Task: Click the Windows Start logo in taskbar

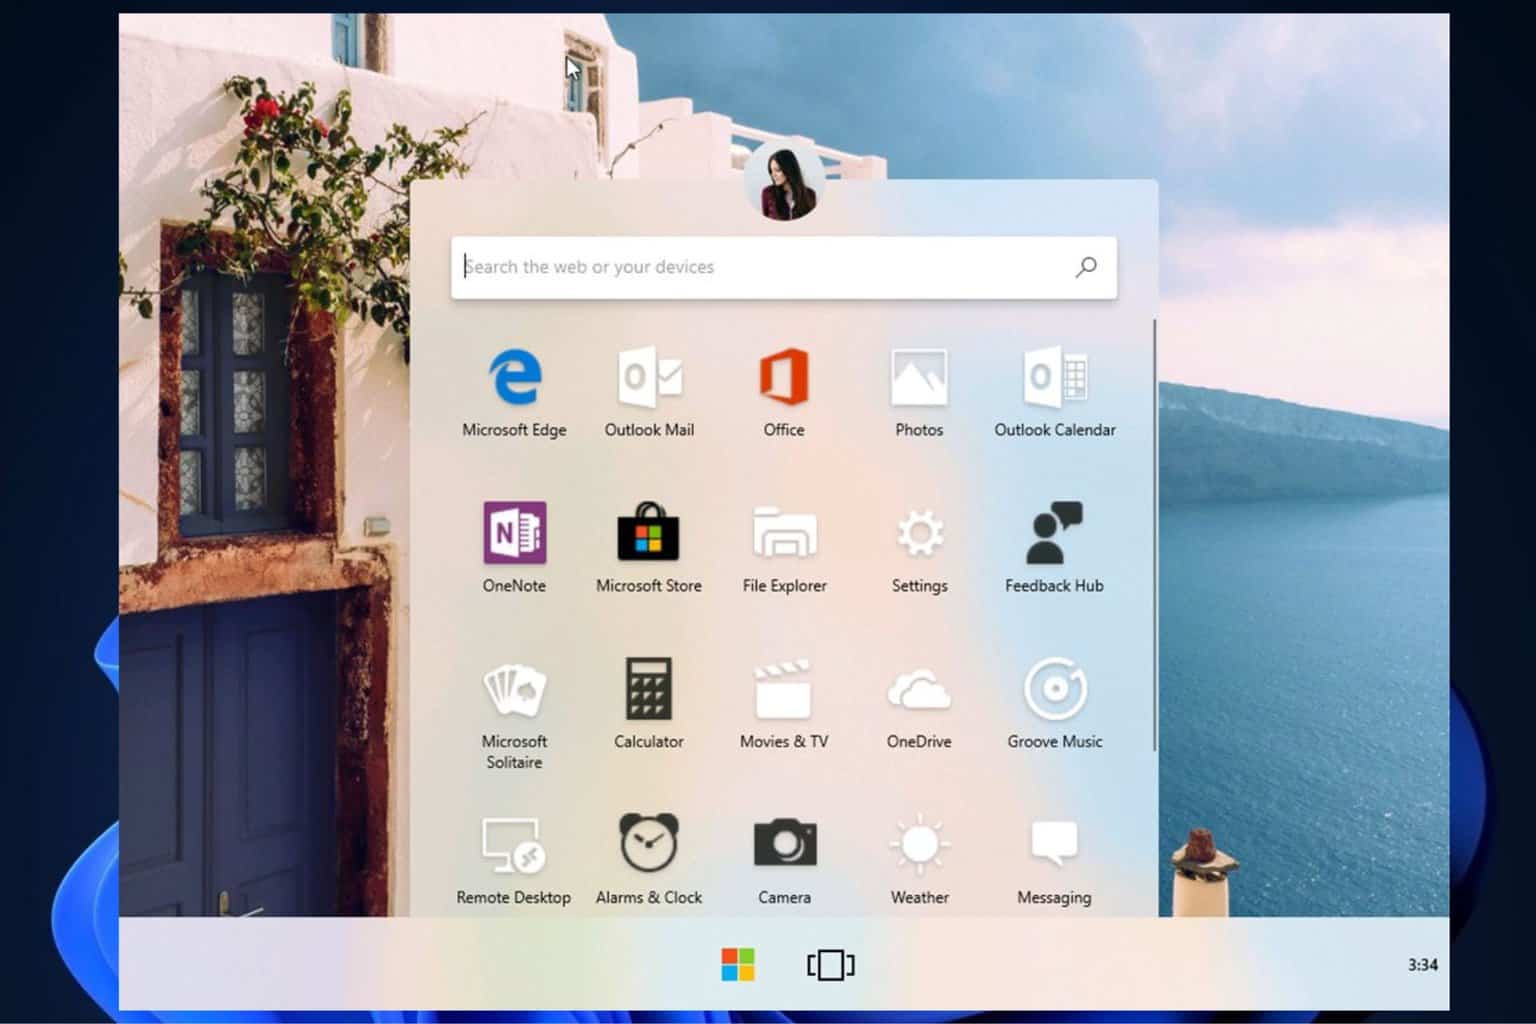Action: coord(738,965)
